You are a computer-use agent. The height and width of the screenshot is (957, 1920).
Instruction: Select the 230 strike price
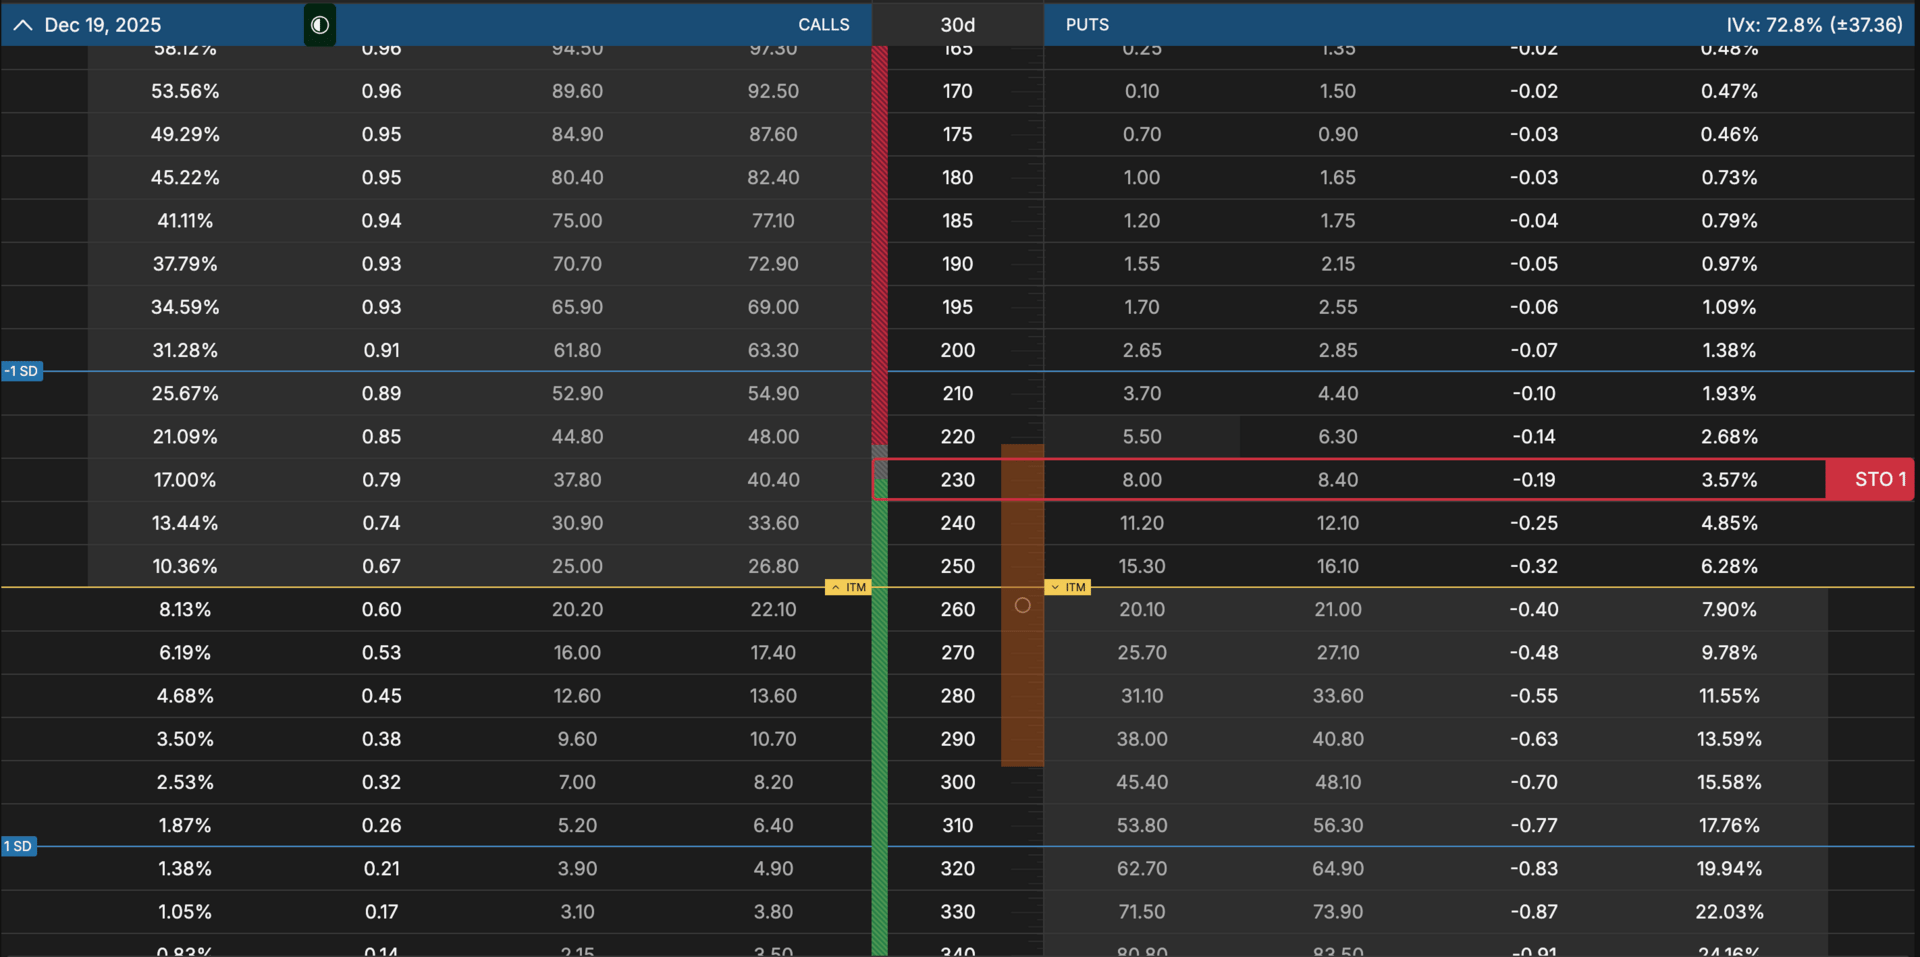(957, 480)
